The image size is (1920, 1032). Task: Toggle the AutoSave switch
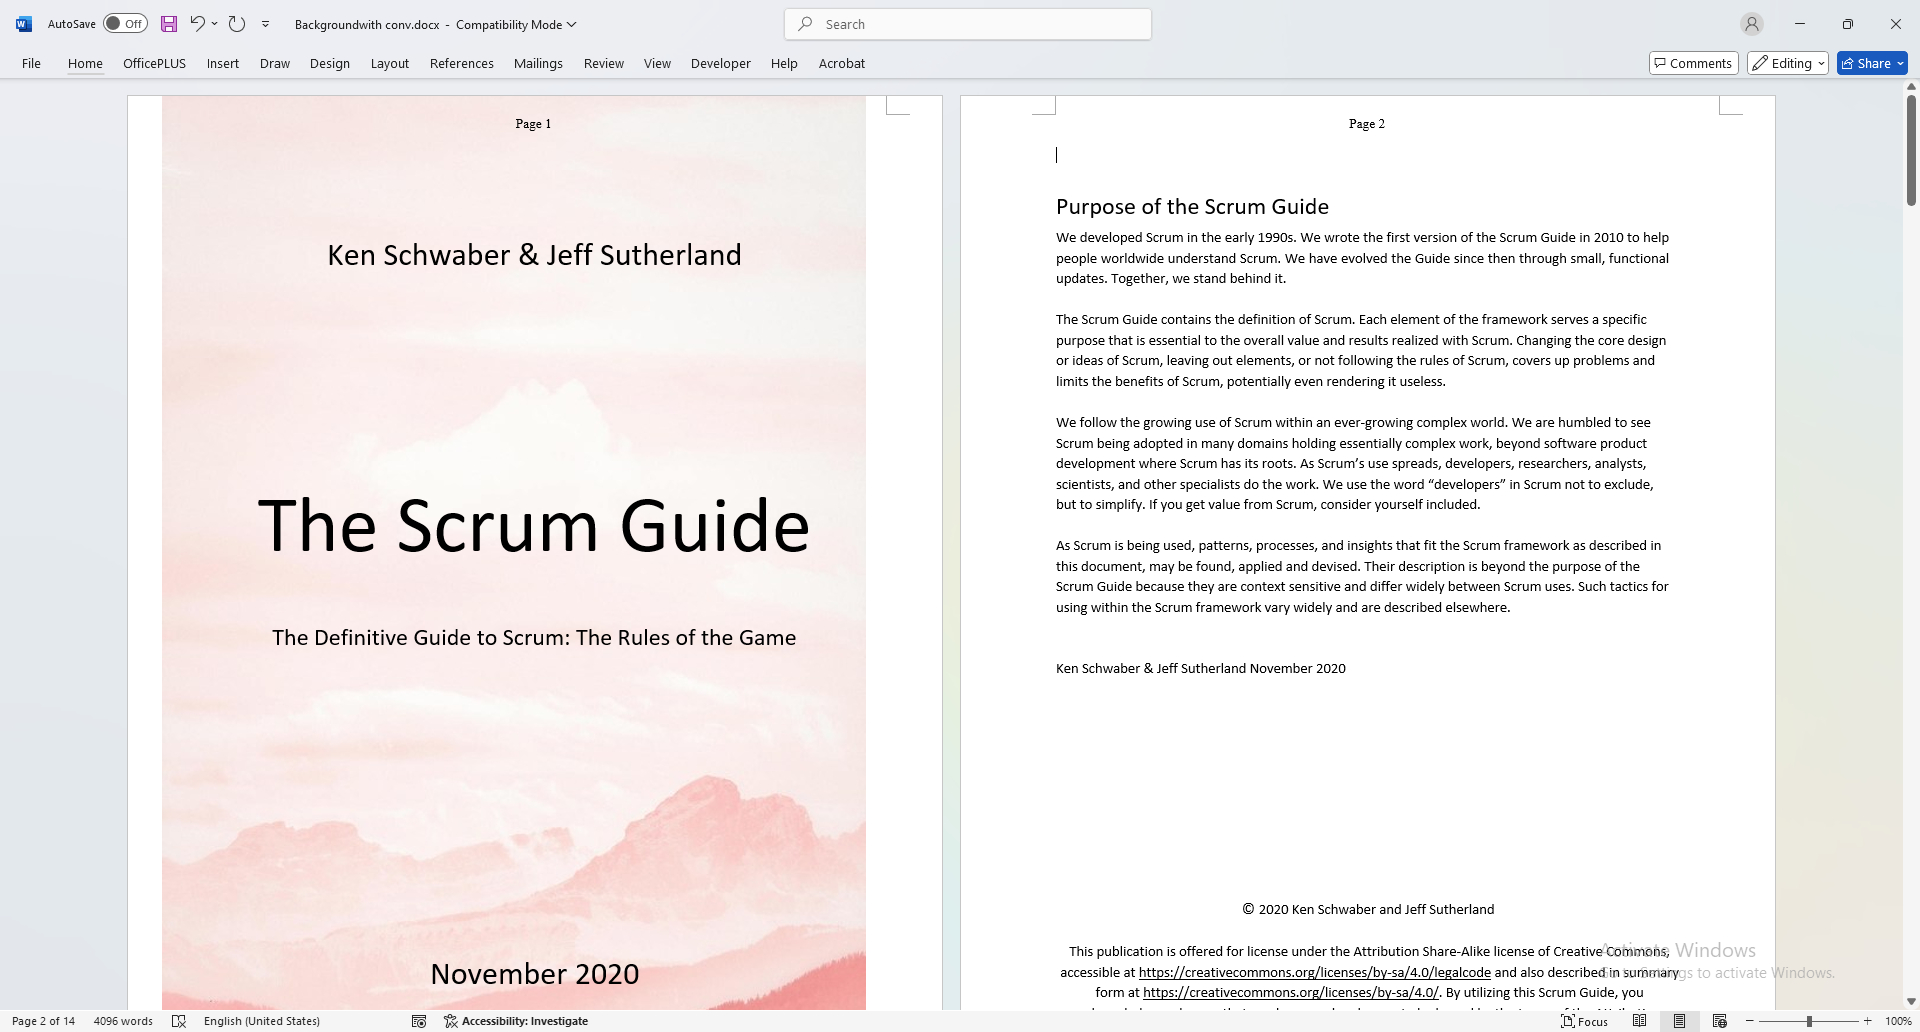125,24
